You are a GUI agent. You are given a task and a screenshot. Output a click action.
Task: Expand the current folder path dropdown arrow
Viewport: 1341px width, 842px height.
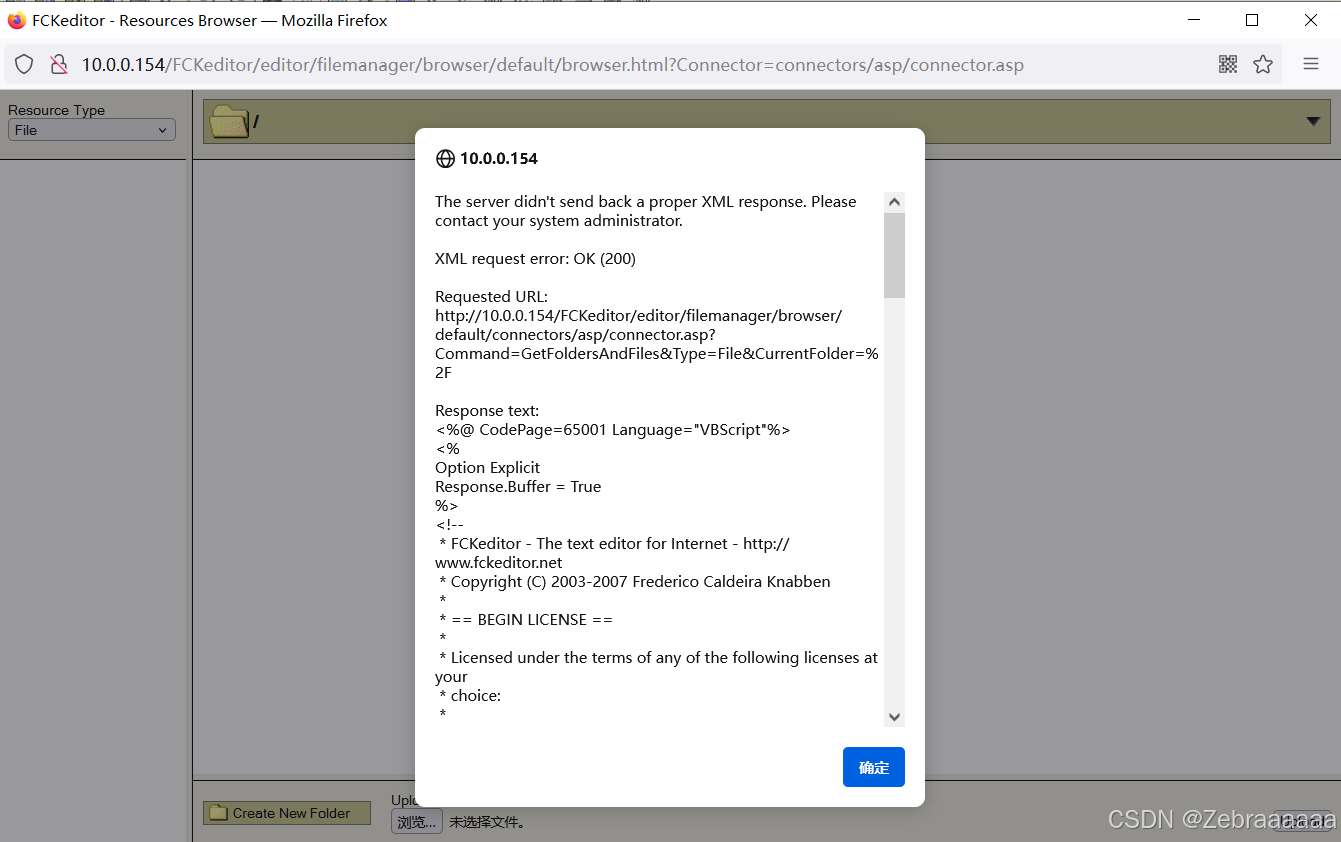pyautogui.click(x=1313, y=121)
